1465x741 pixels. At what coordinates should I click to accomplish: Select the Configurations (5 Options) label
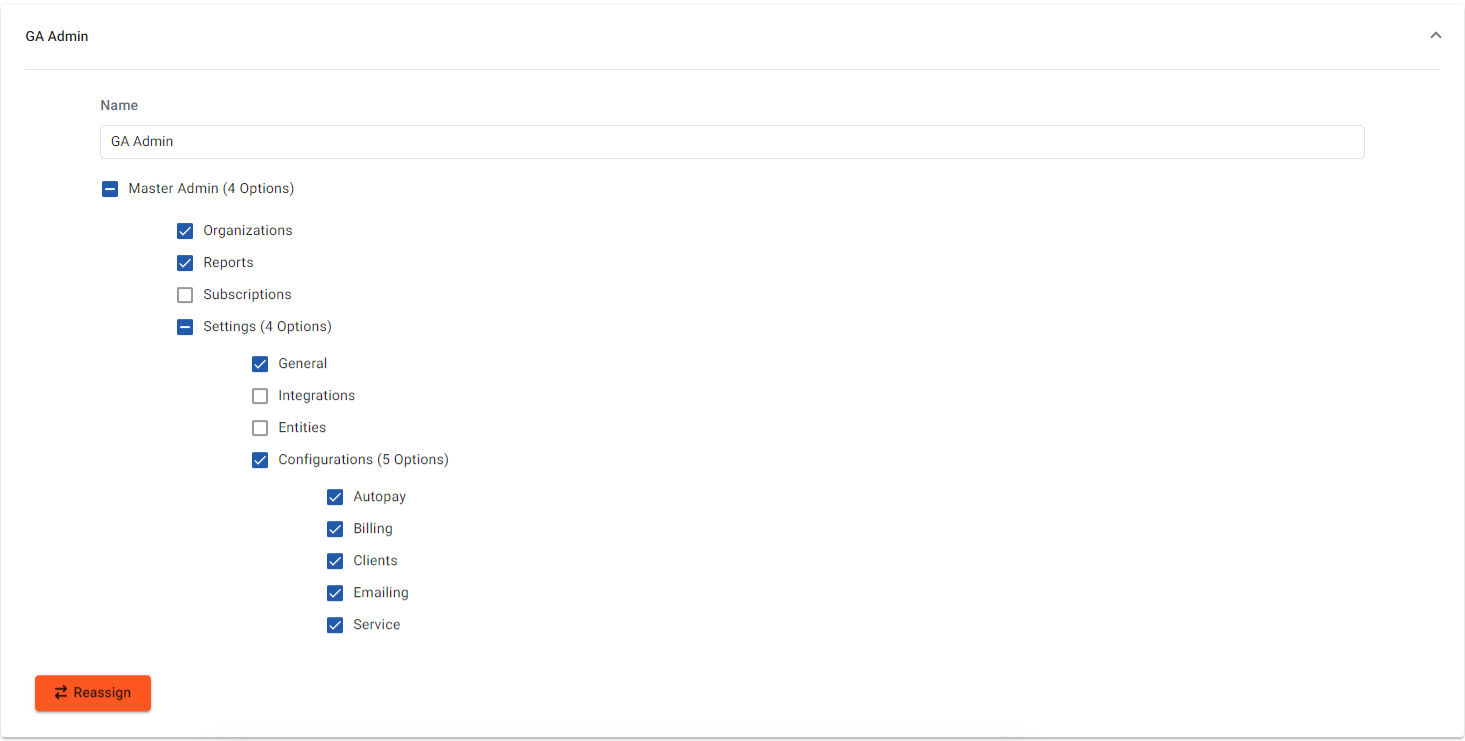363,460
